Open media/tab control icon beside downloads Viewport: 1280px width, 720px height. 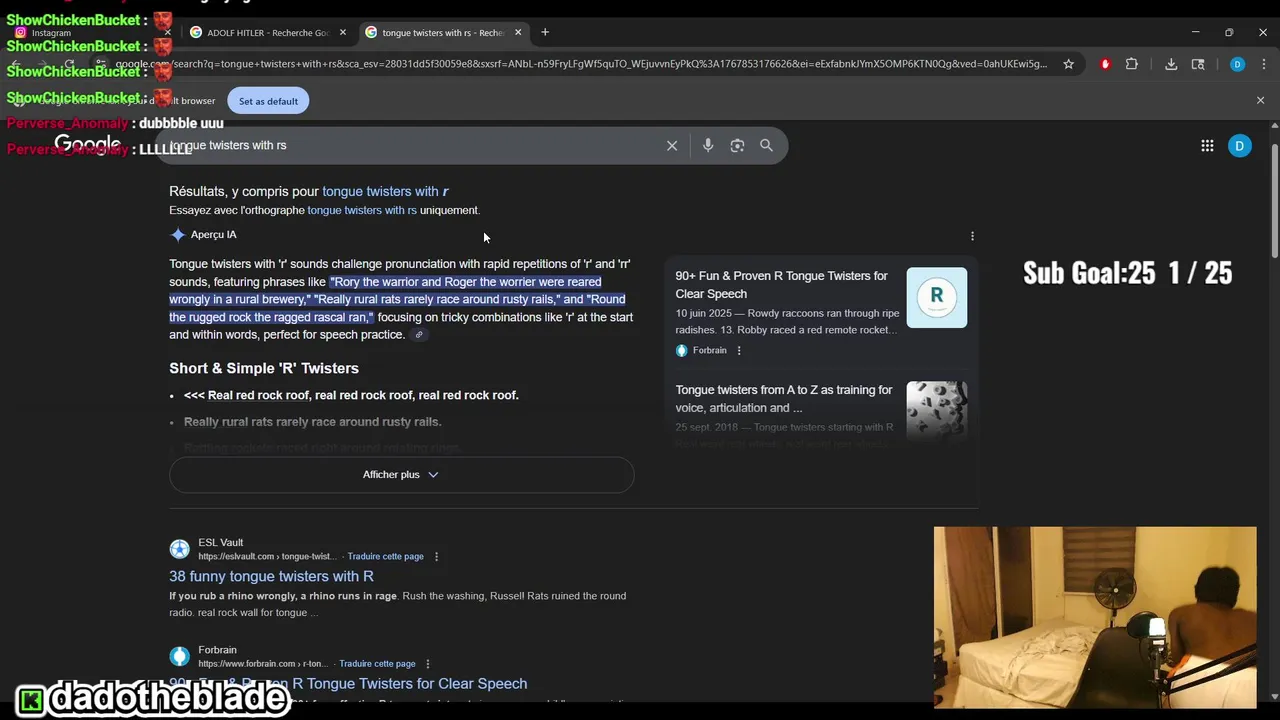tap(1198, 64)
